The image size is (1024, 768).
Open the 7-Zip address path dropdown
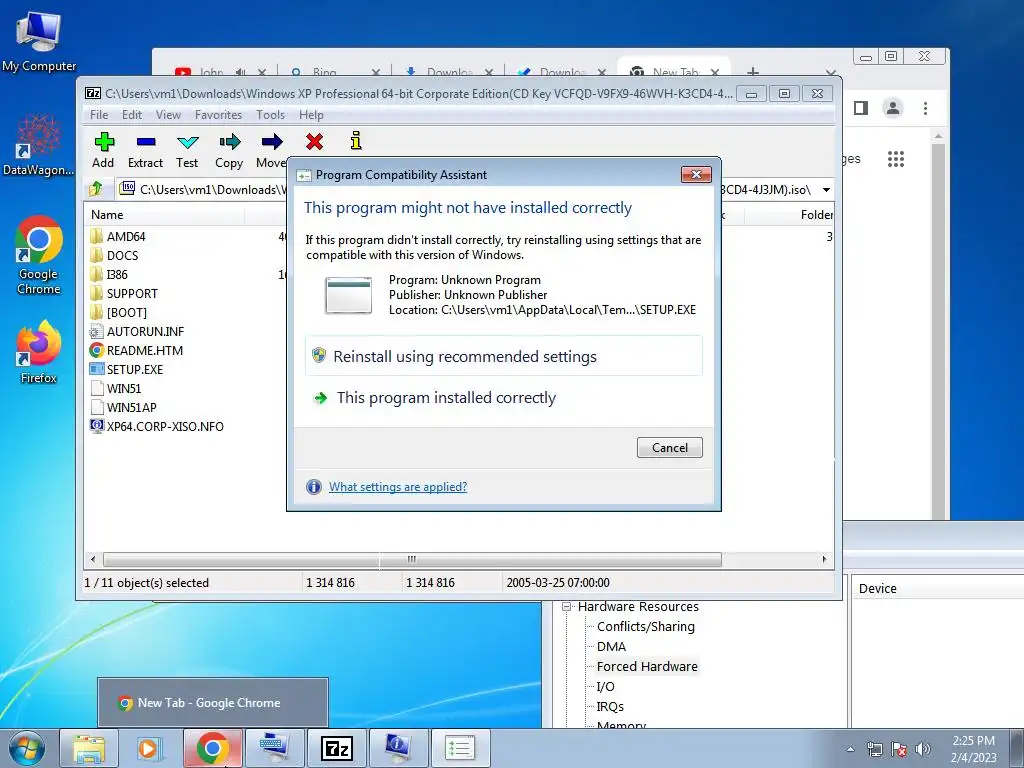[x=826, y=190]
